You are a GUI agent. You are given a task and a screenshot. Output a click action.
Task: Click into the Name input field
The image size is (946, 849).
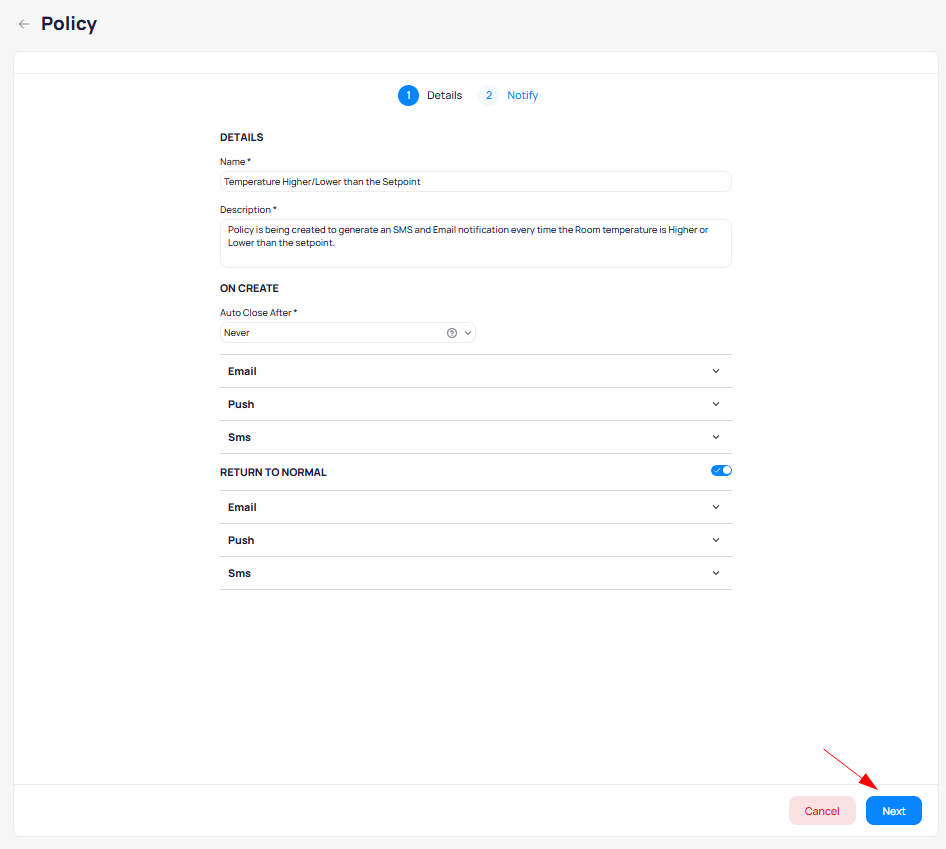[475, 182]
